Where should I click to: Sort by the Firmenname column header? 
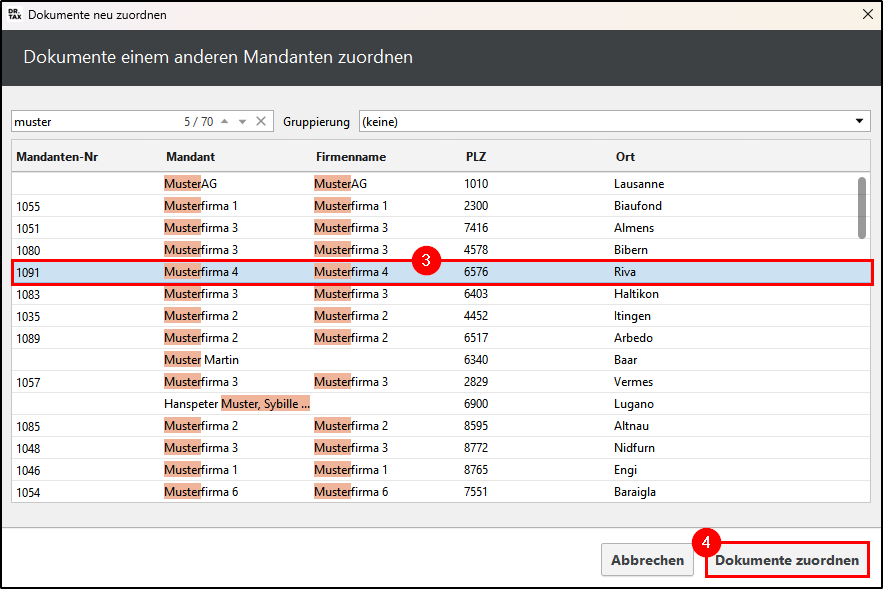[x=350, y=157]
